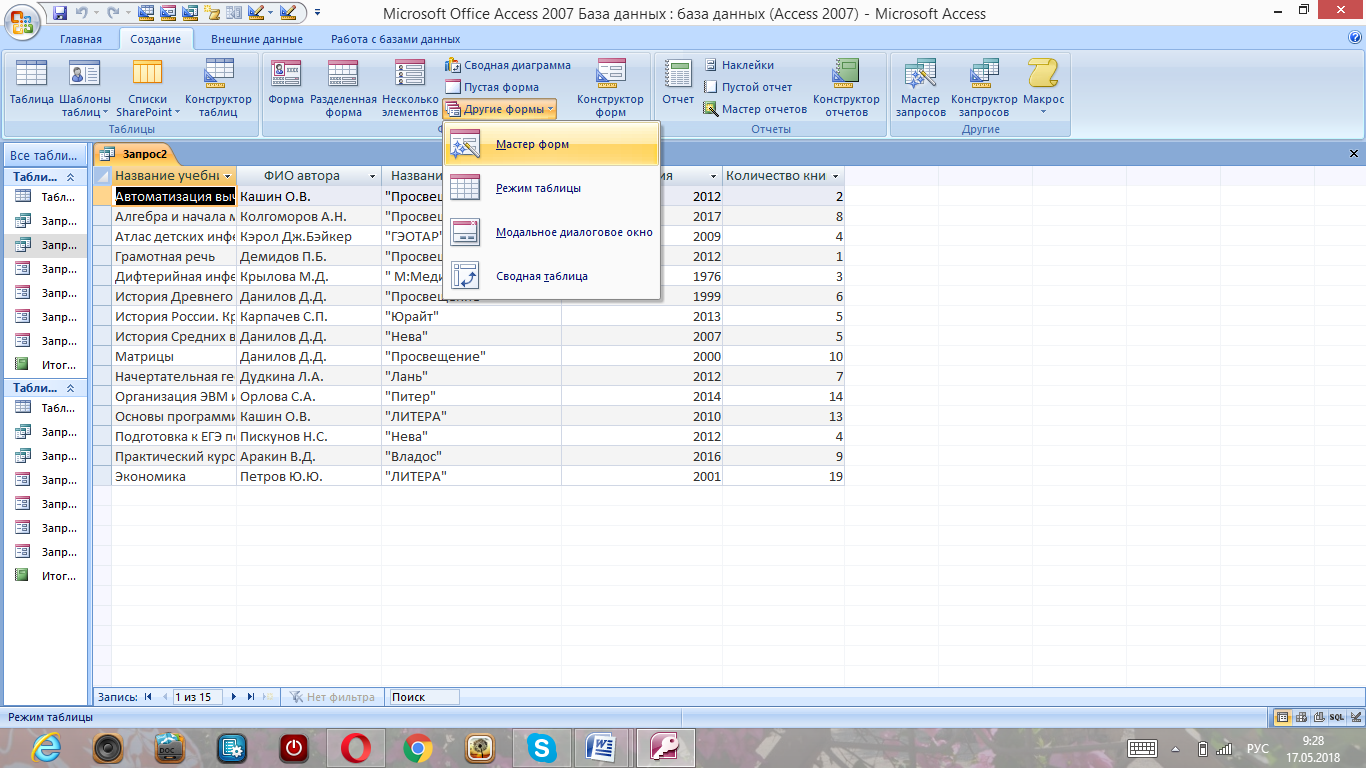Open Конструктор запросов
This screenshot has width=1366, height=768.
(984, 88)
